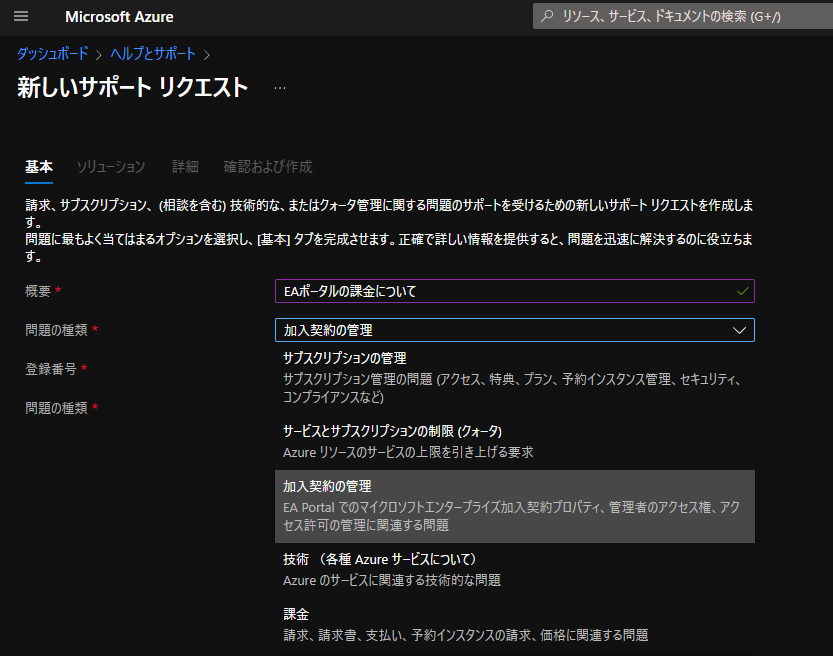The image size is (833, 656).
Task: Choose 技術 (各種 Azure サービスについて) option
Action: pos(515,569)
